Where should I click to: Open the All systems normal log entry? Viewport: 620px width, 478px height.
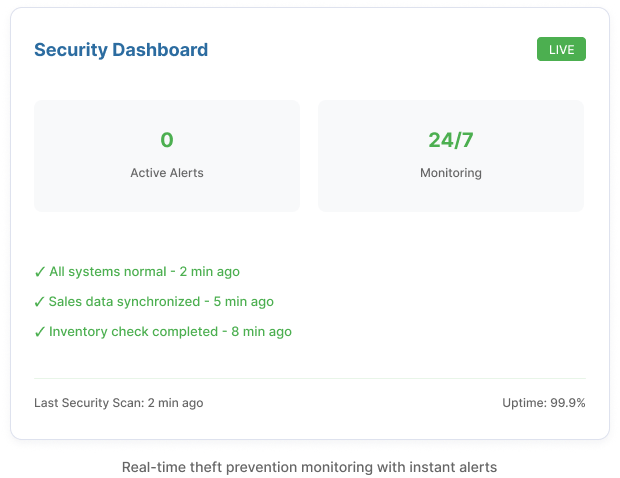pos(110,271)
